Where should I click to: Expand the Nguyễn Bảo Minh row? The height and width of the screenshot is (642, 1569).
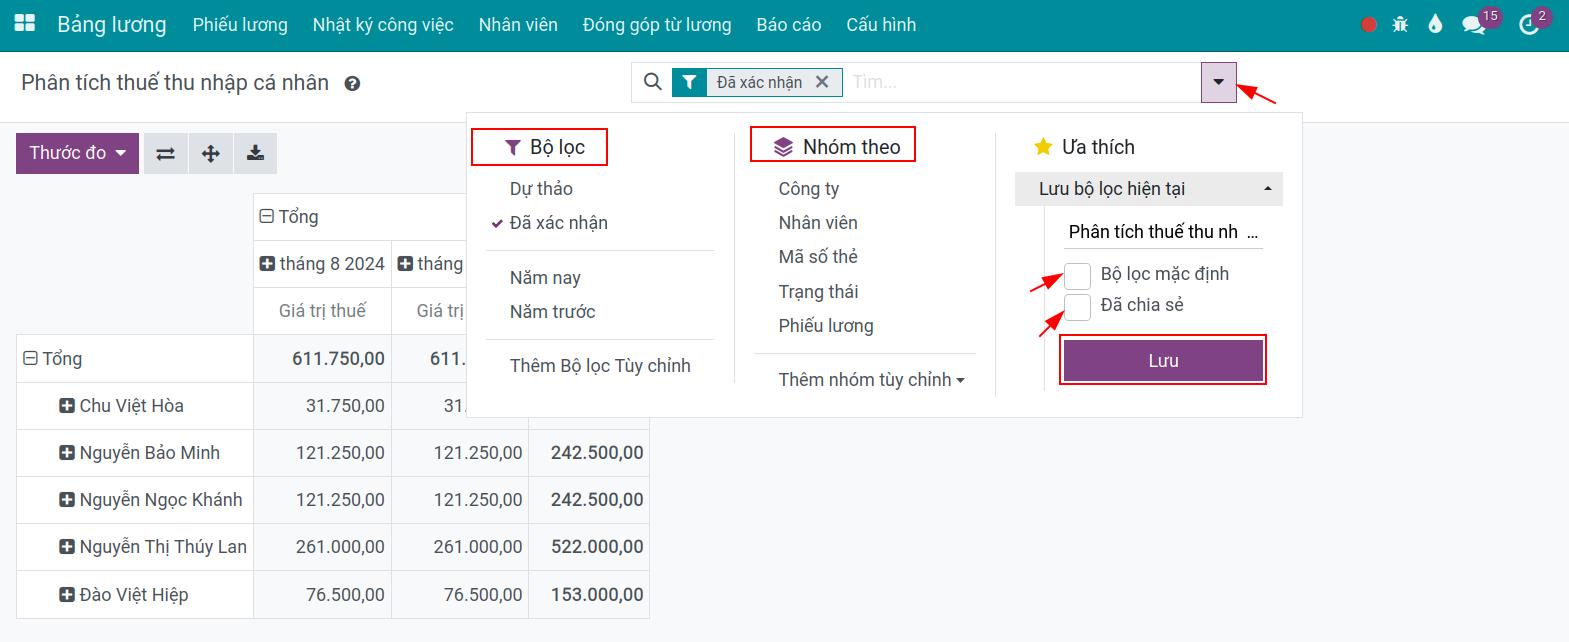(x=67, y=453)
